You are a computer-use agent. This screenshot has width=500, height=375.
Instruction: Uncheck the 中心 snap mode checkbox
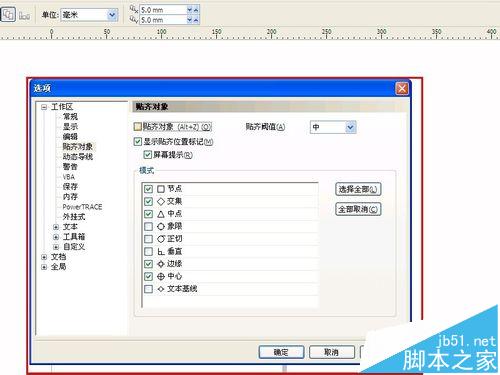pyautogui.click(x=148, y=276)
